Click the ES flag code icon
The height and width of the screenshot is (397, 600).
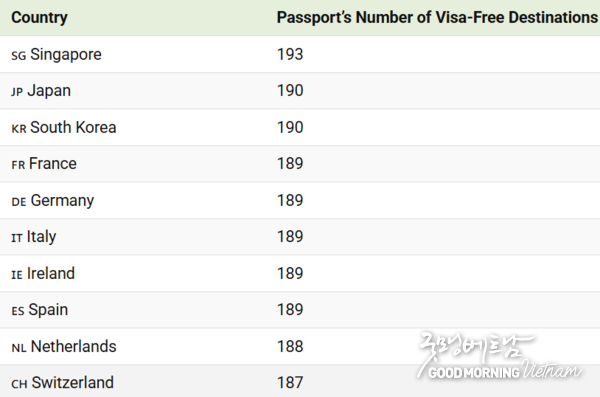pyautogui.click(x=18, y=311)
